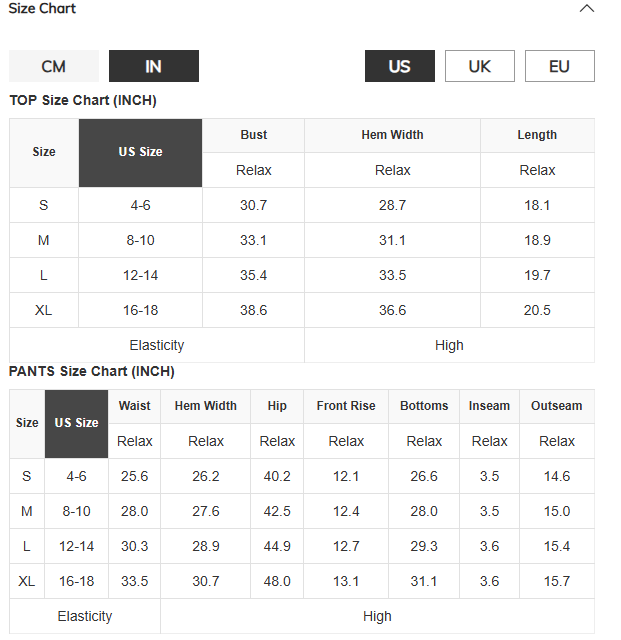Select the IN unit toggle
The width and height of the screenshot is (621, 640).
click(154, 66)
